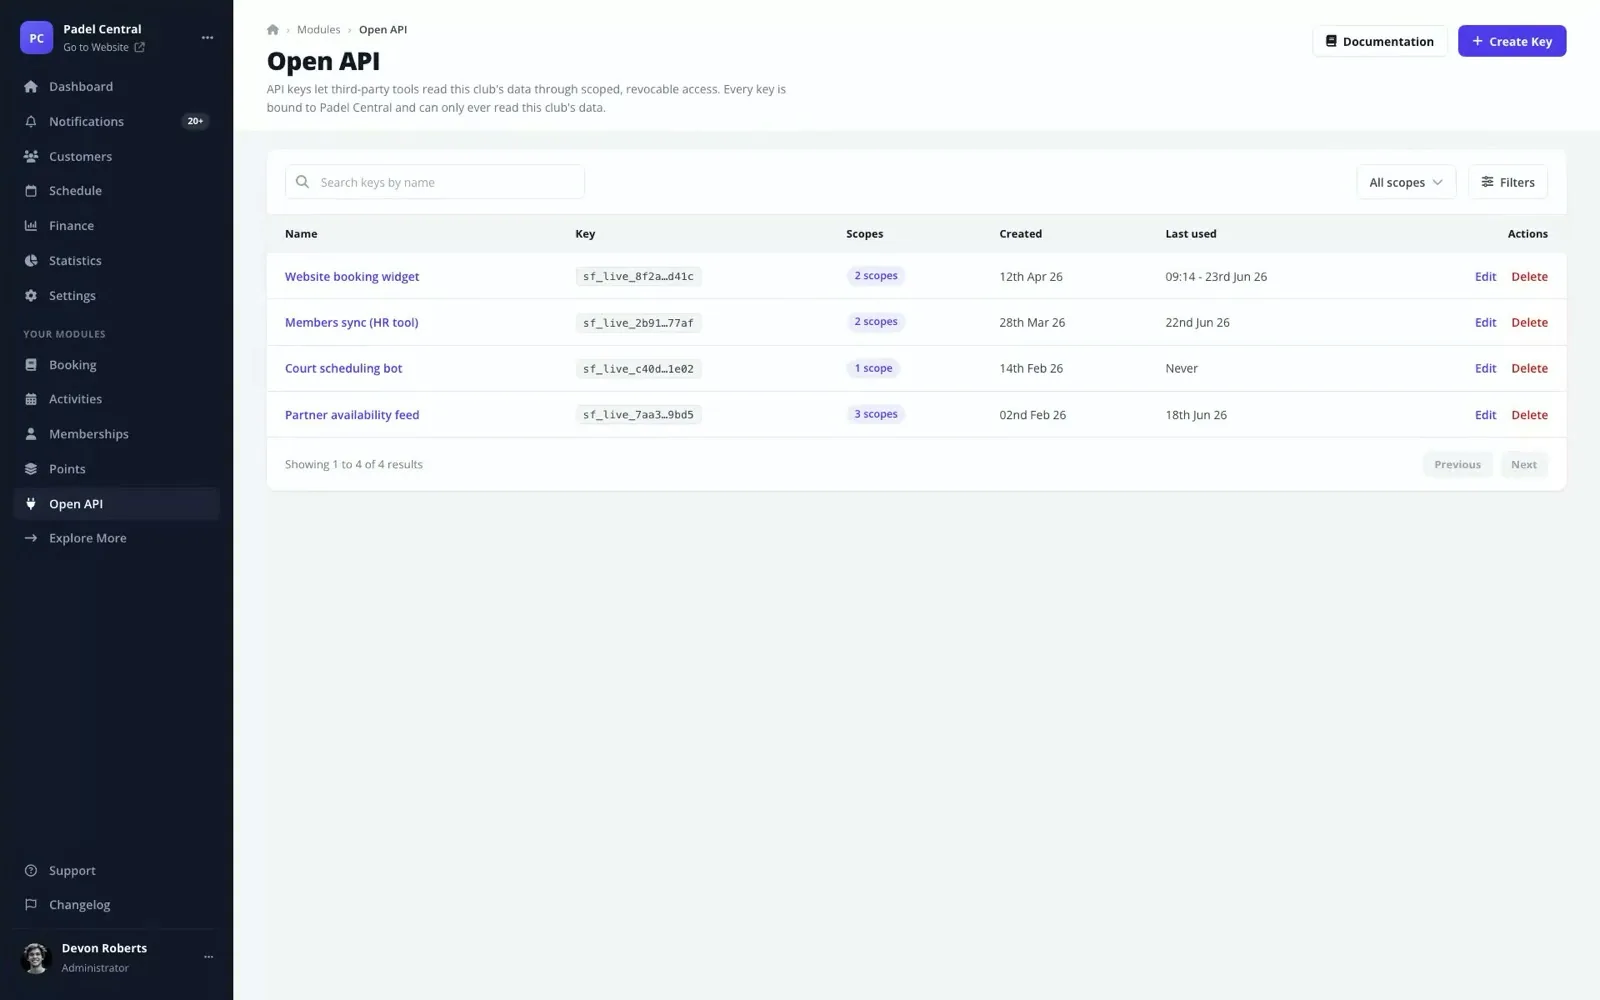Open the Padel Central three-dot menu
The image size is (1600, 1000).
coord(207,38)
